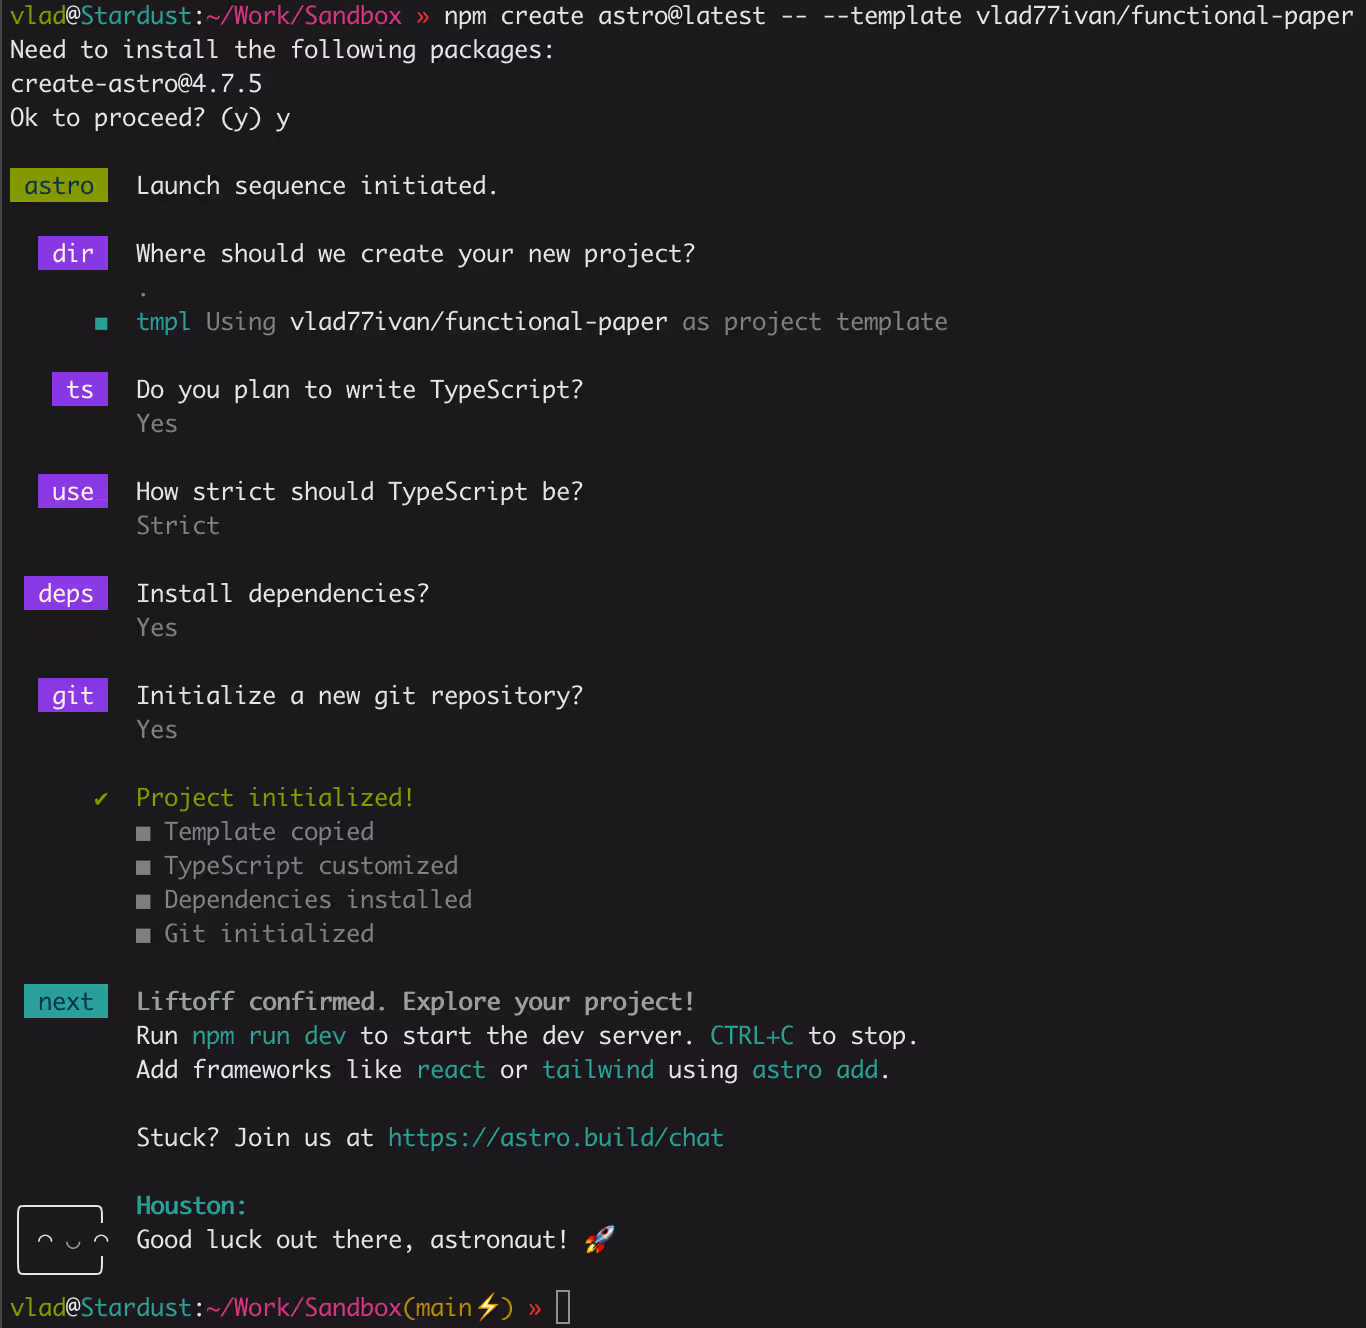Screen dimensions: 1366x1328
Task: Click 'How strict should TypeScript be?'
Action: (x=359, y=492)
